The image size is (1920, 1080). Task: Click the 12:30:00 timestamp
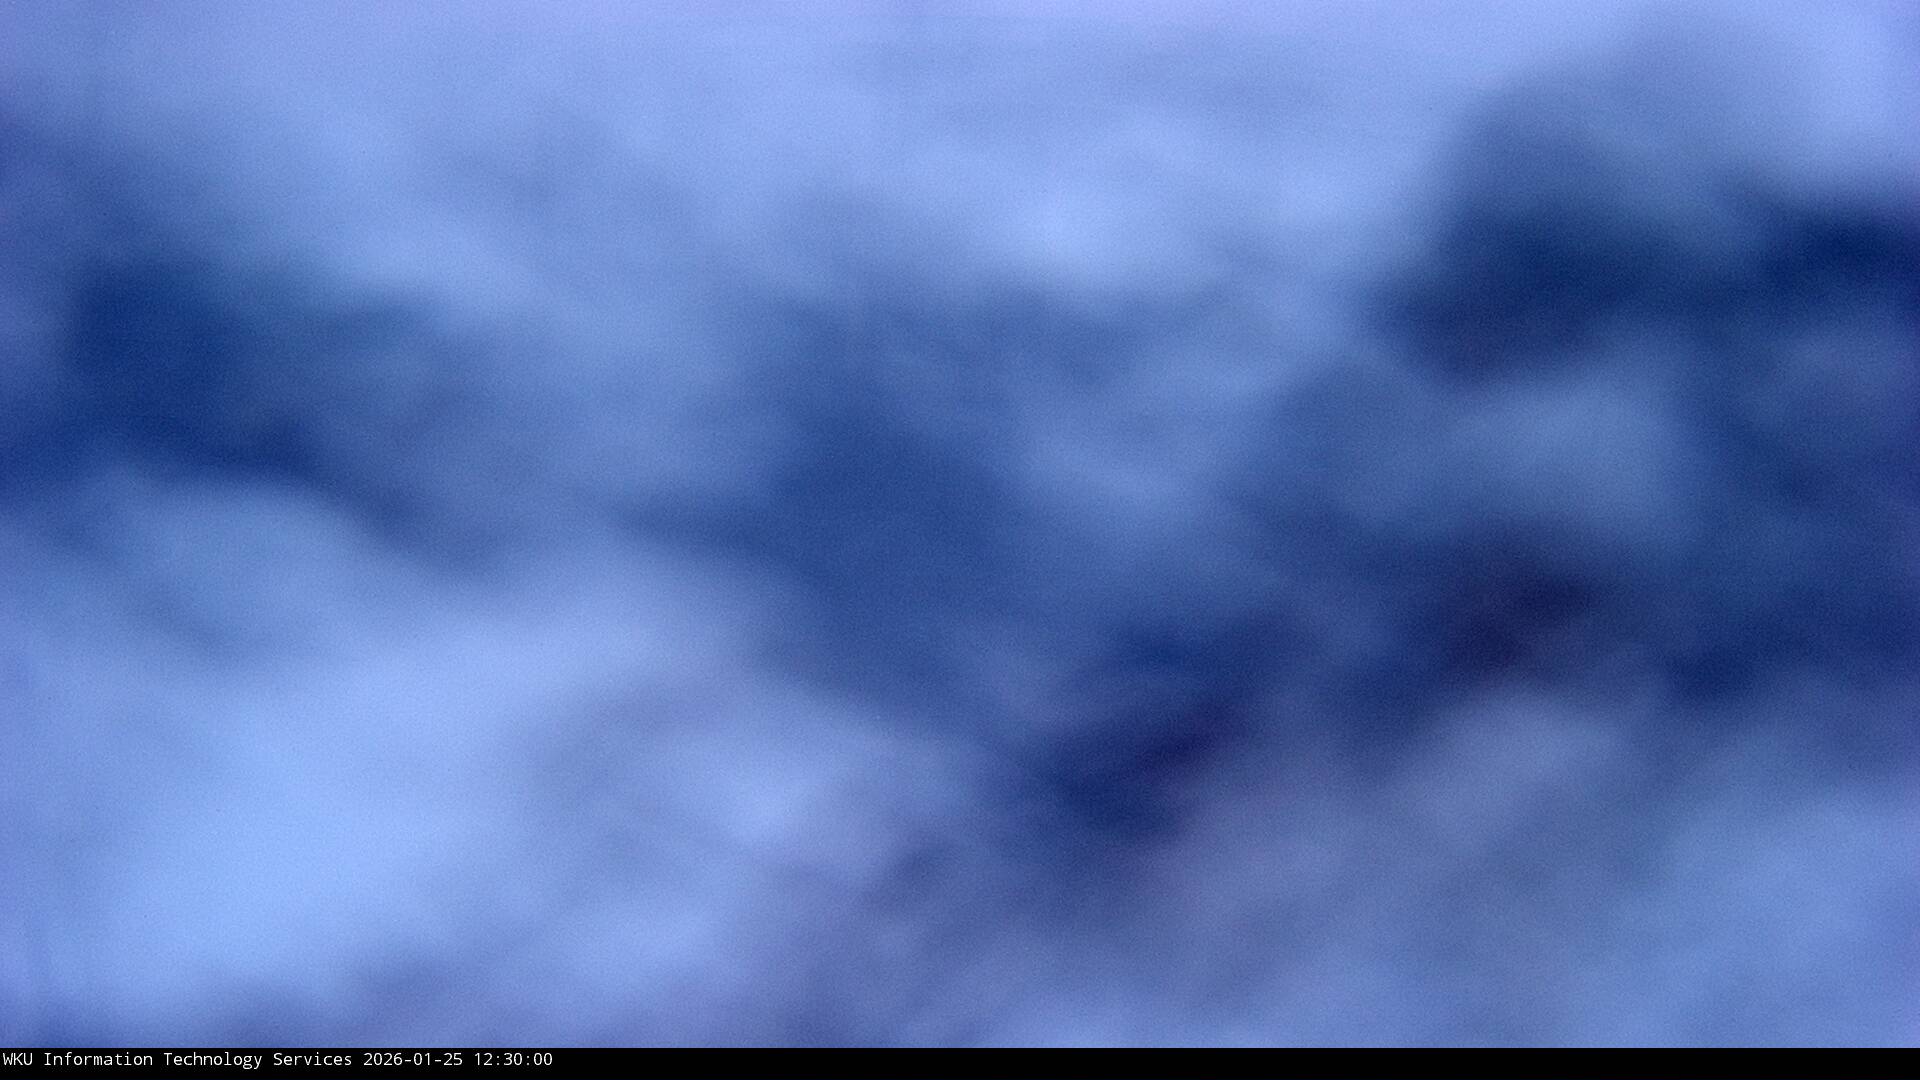coord(512,1060)
